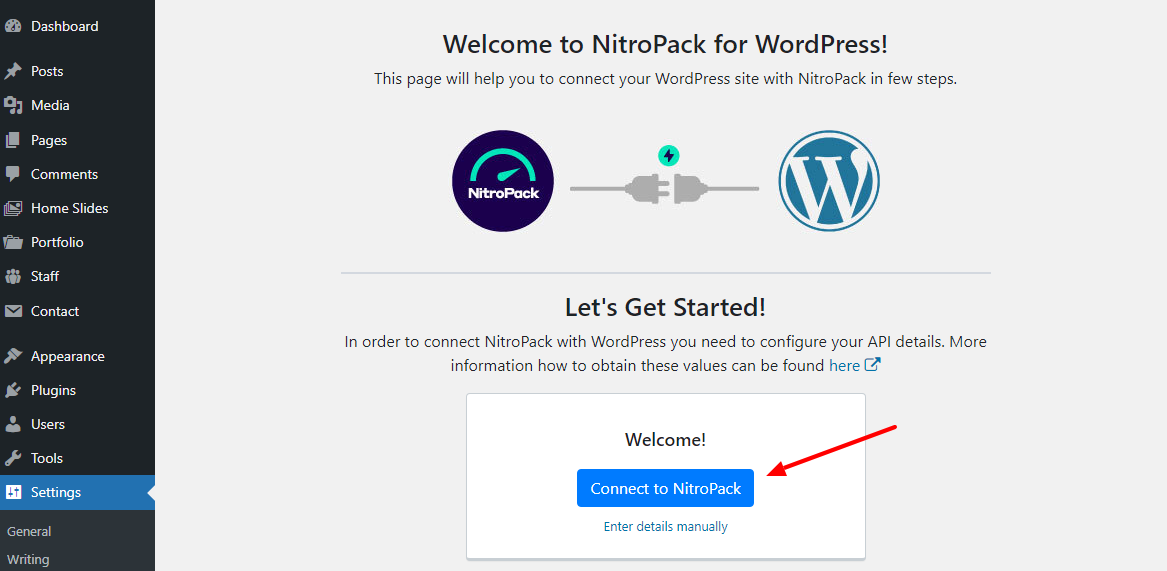Open Comments in the sidebar
1167x571 pixels.
[x=77, y=174]
